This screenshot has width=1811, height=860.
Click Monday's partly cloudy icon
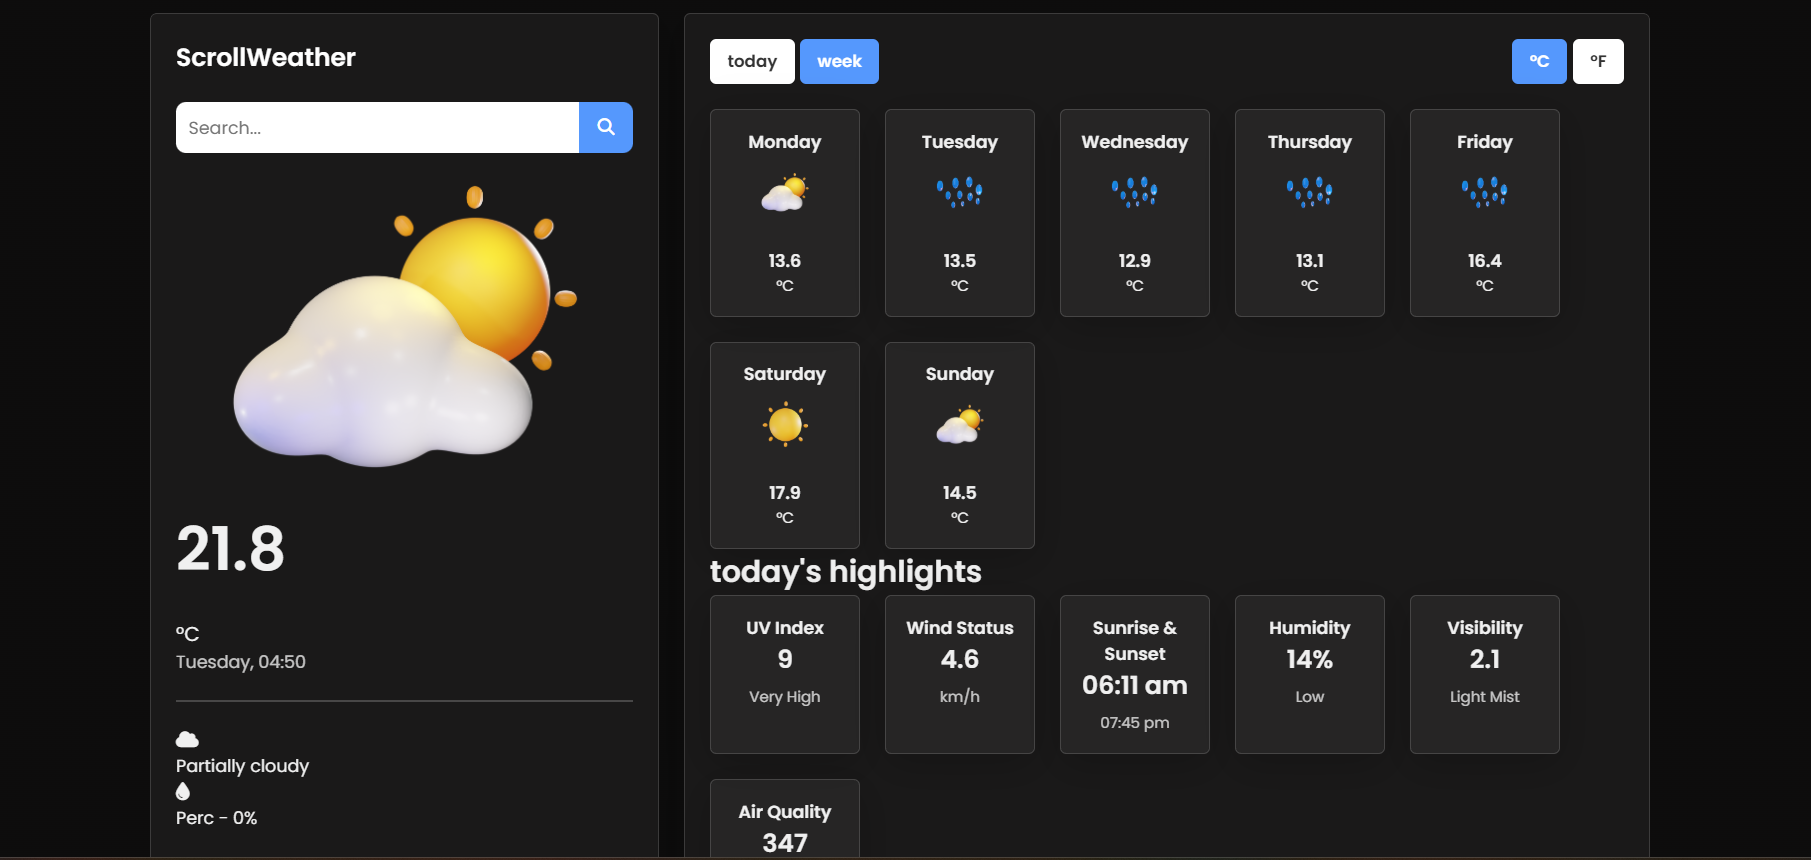(x=784, y=192)
